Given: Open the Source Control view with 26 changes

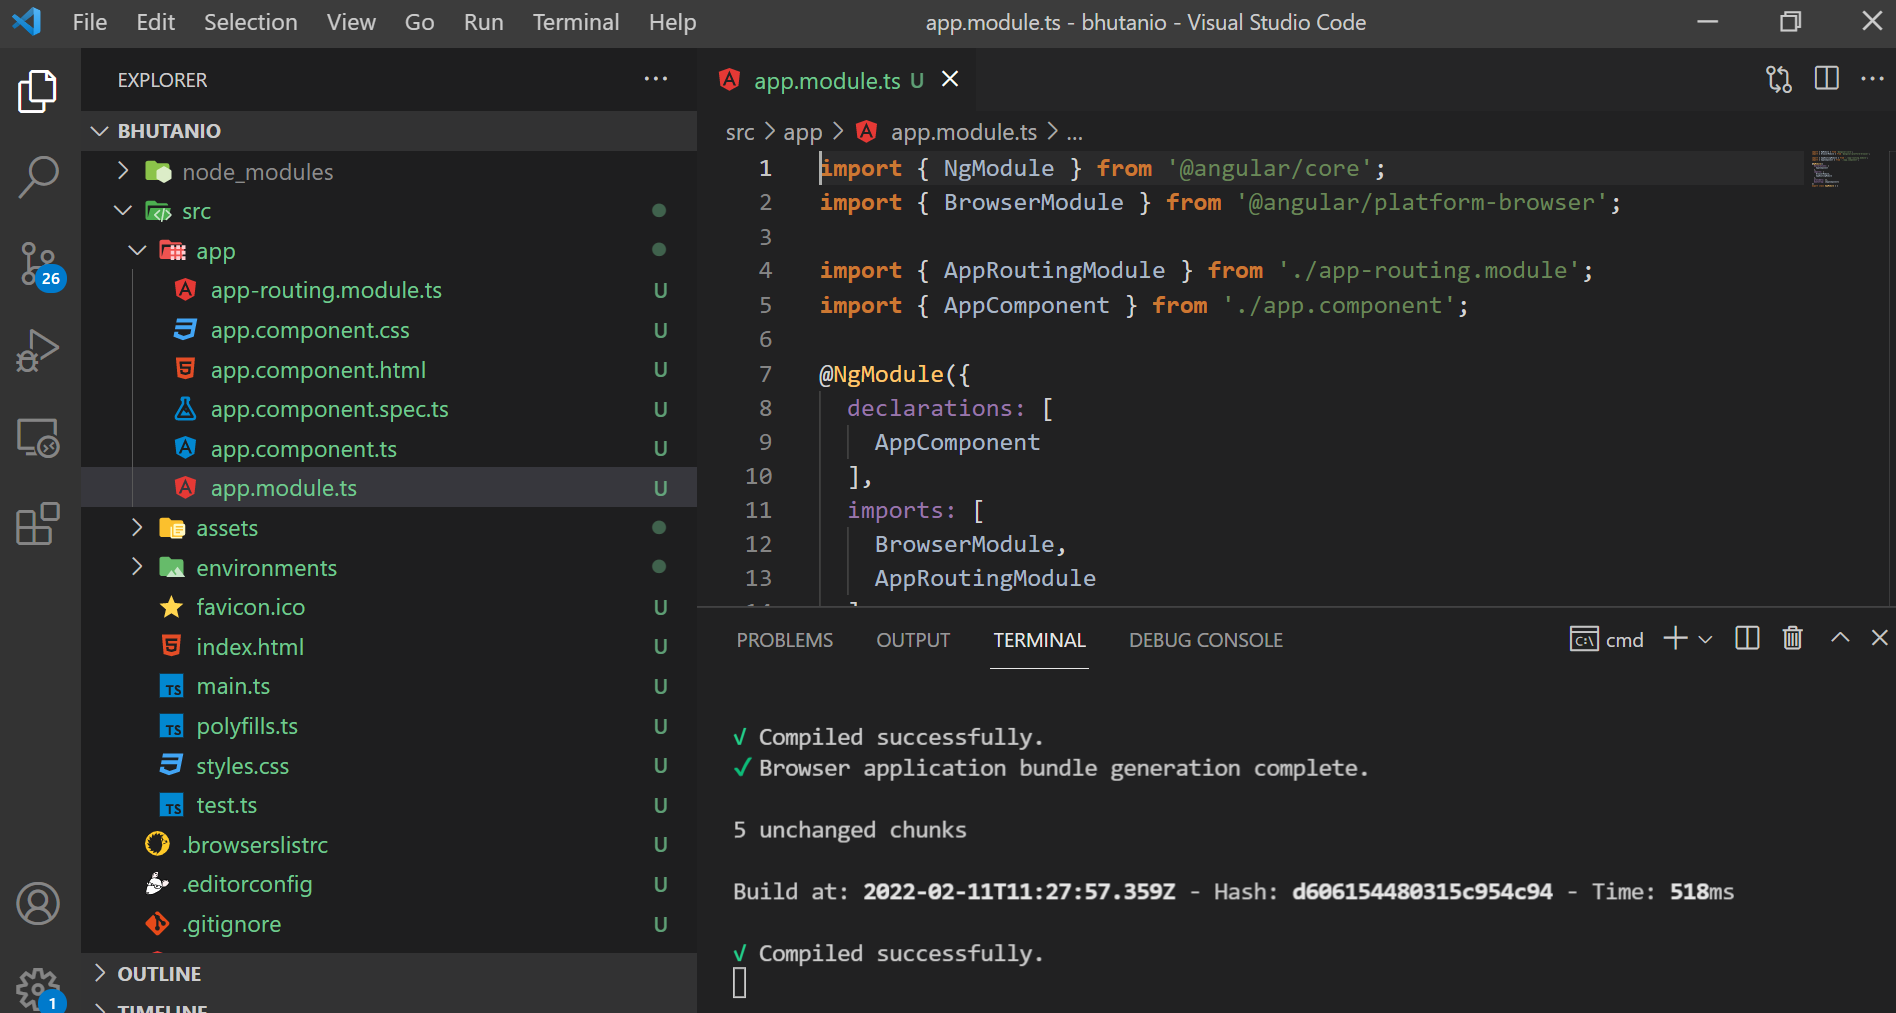Looking at the screenshot, I should [x=38, y=264].
